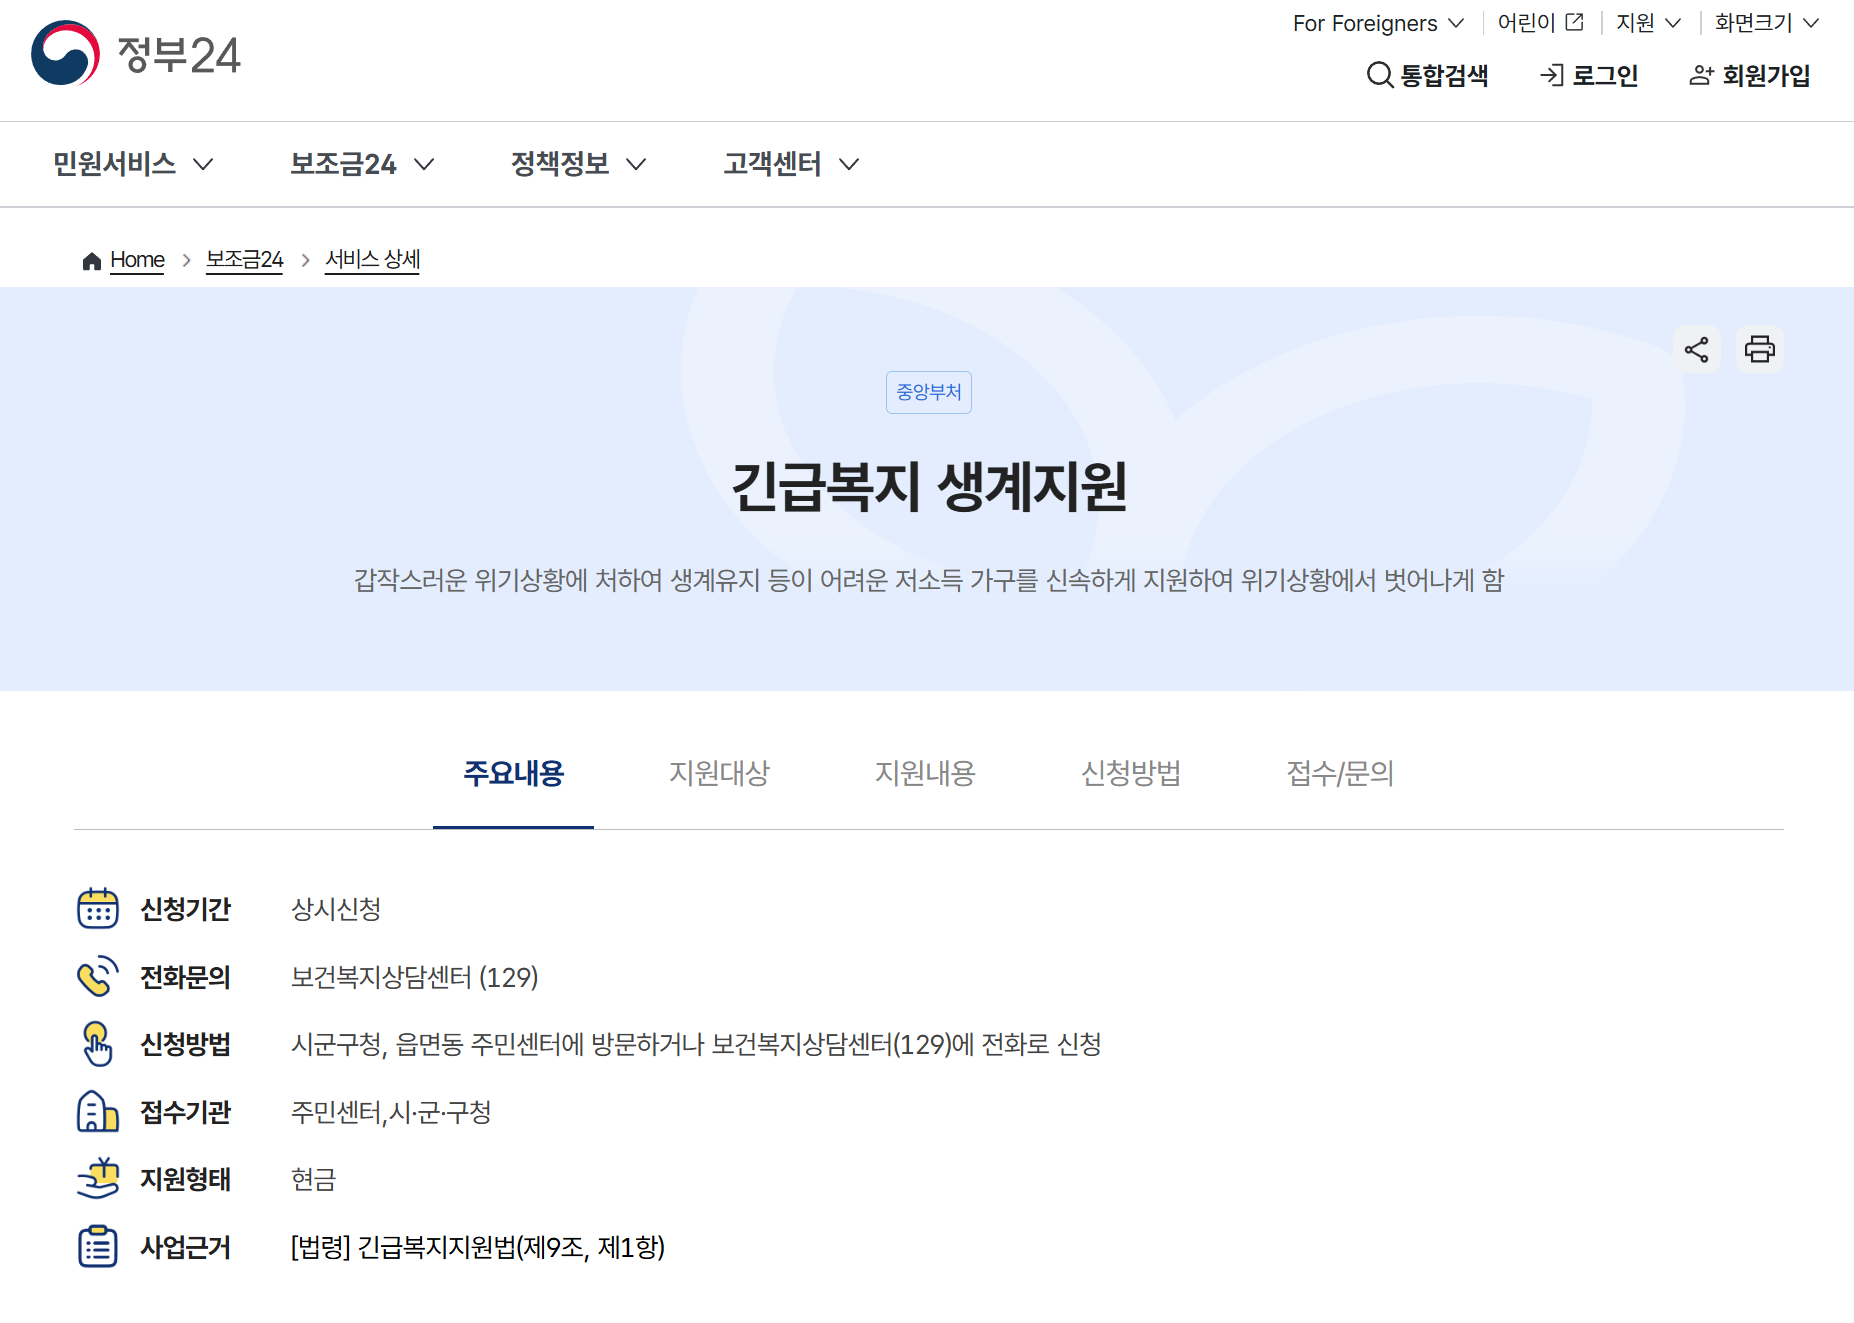Expand the 화면크기 dropdown
1854x1323 pixels.
pos(1764,22)
